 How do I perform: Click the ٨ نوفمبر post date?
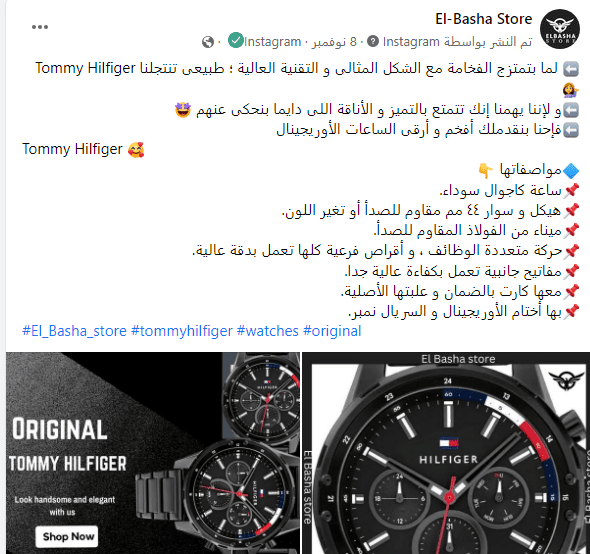334,42
